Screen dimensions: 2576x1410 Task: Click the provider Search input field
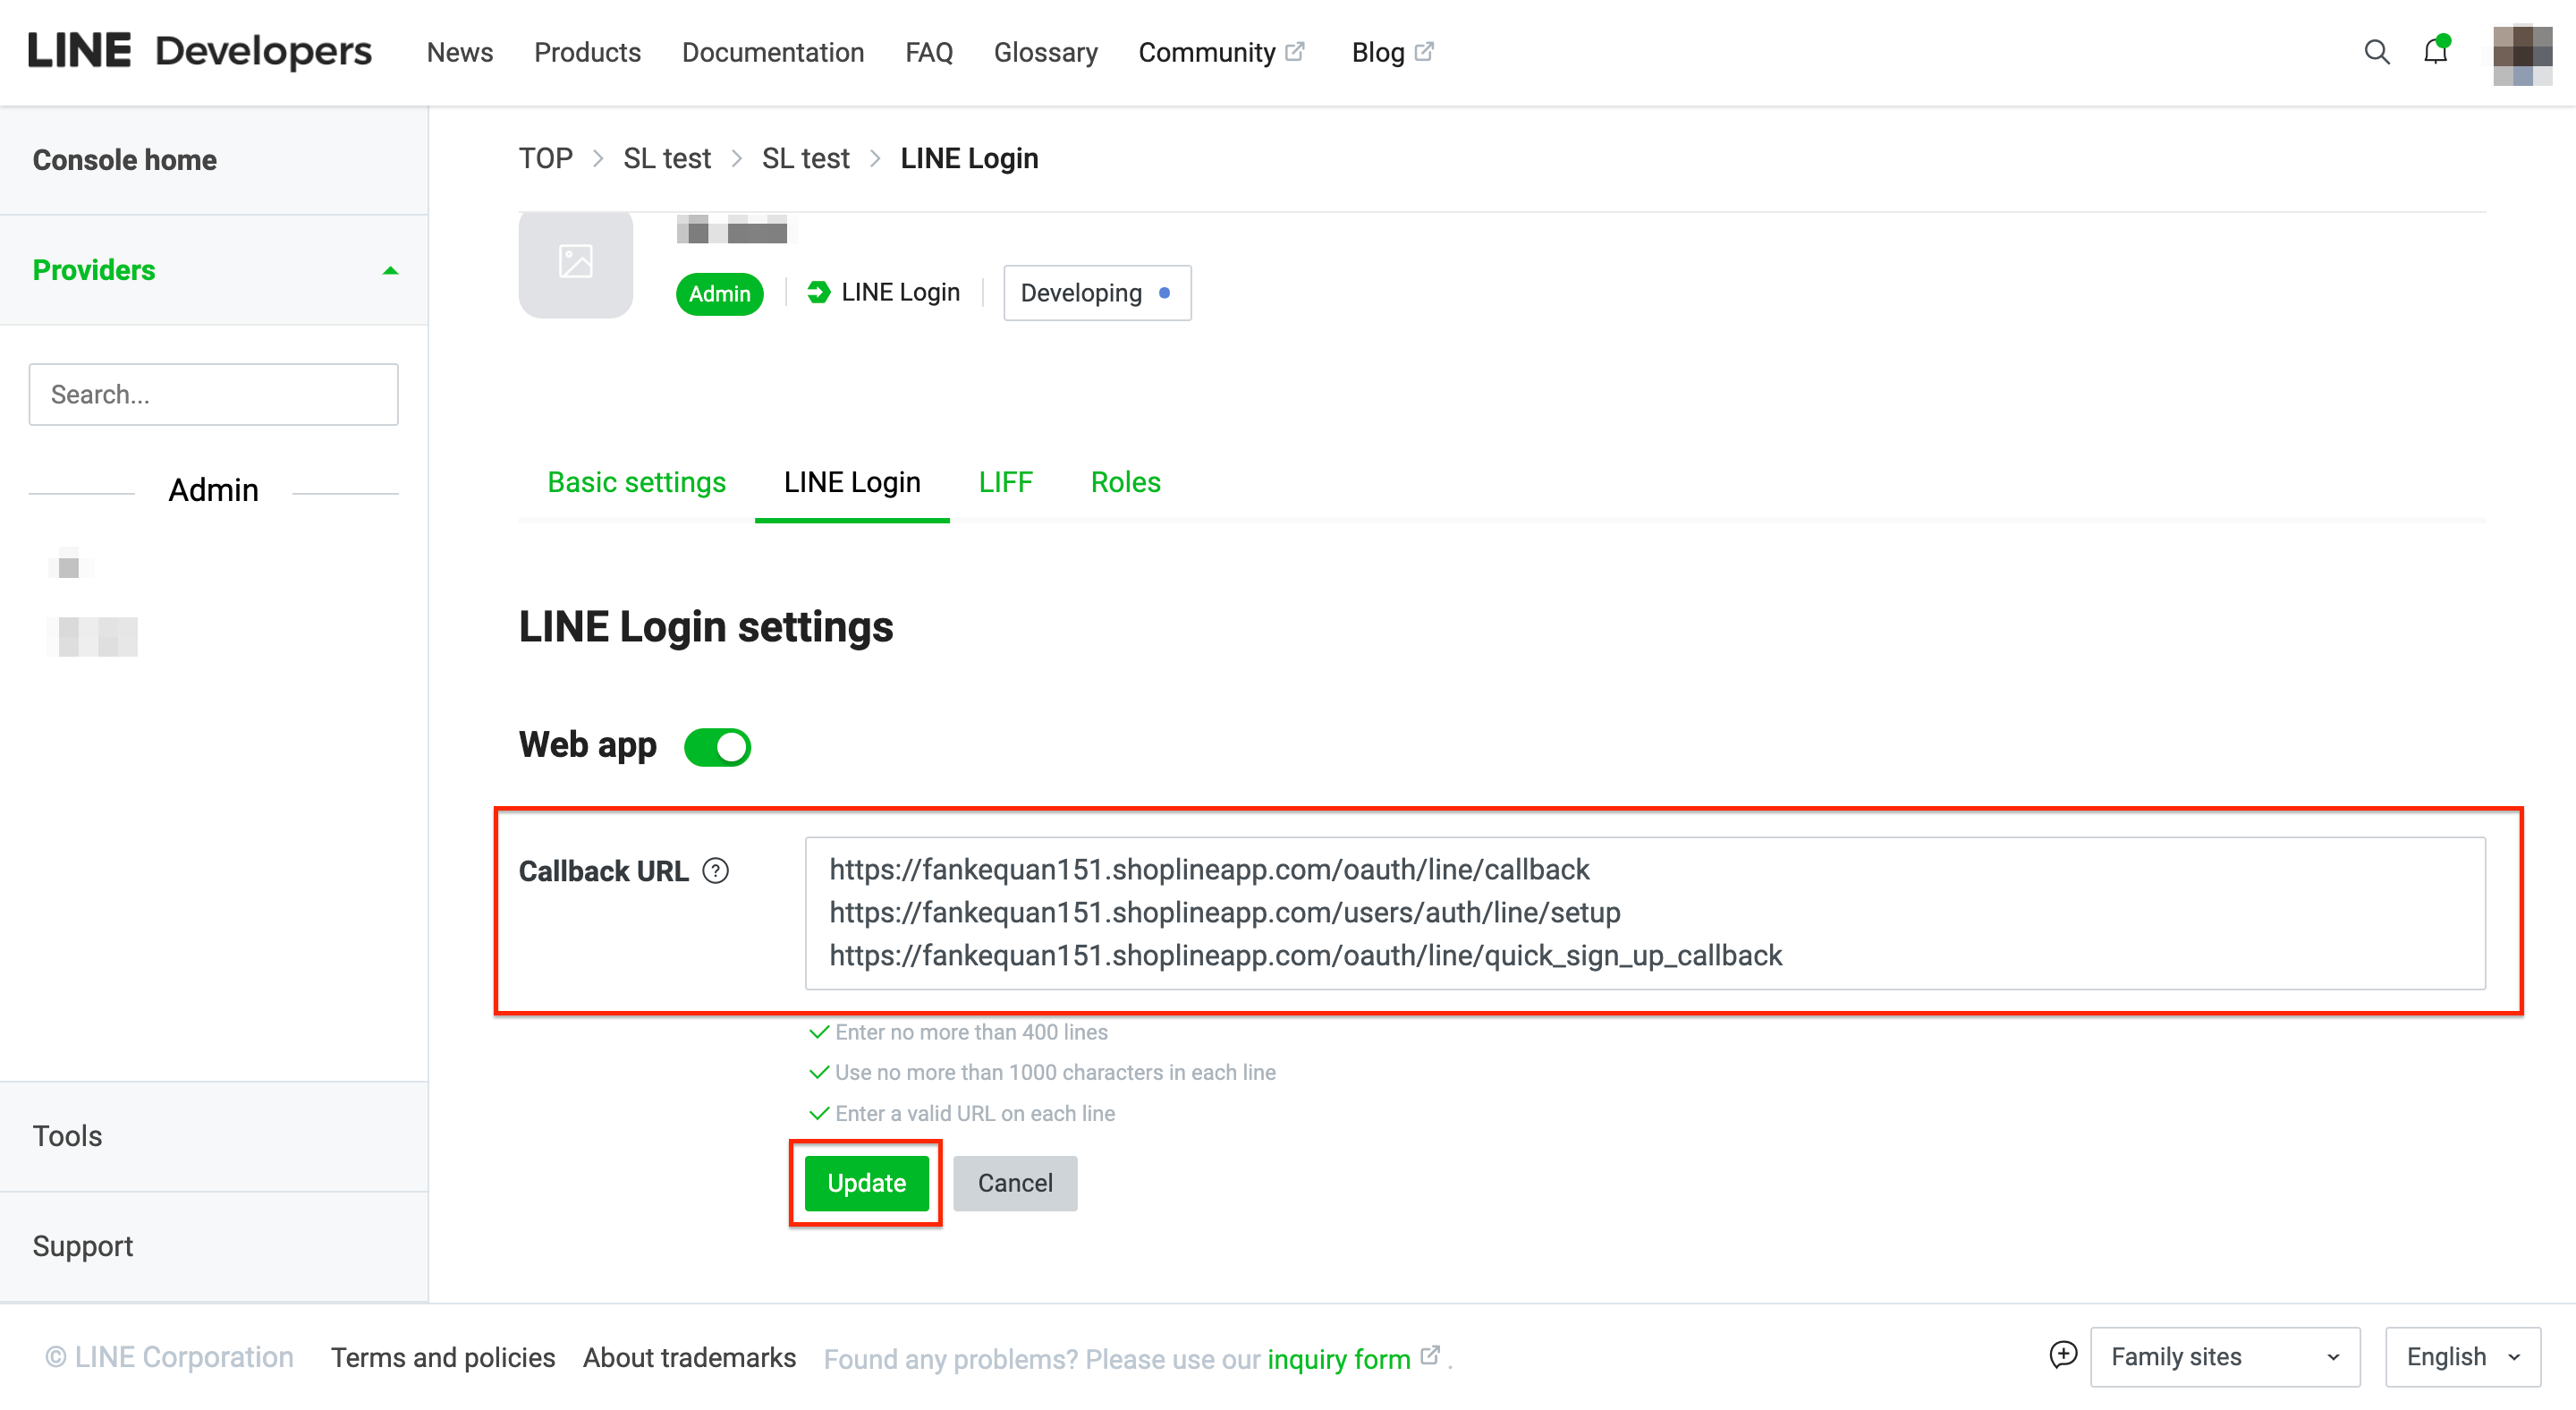click(x=213, y=394)
